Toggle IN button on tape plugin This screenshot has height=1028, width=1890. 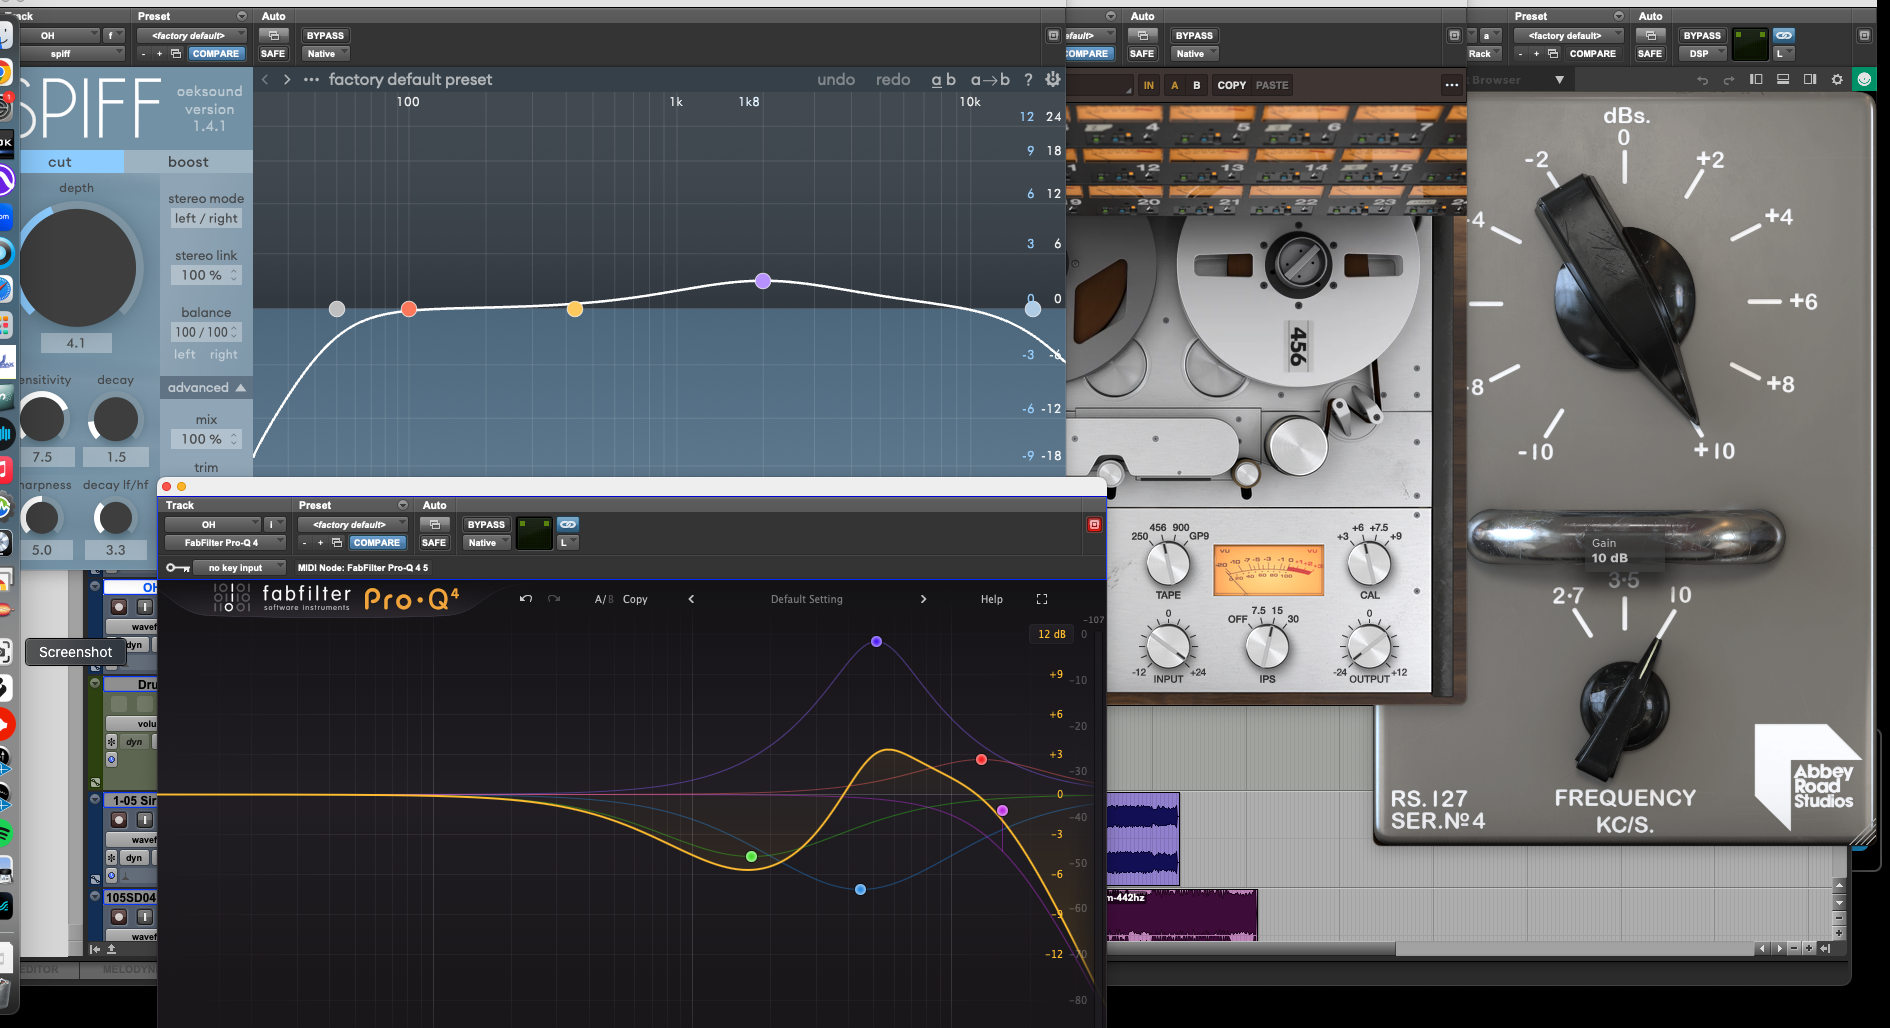[x=1149, y=85]
